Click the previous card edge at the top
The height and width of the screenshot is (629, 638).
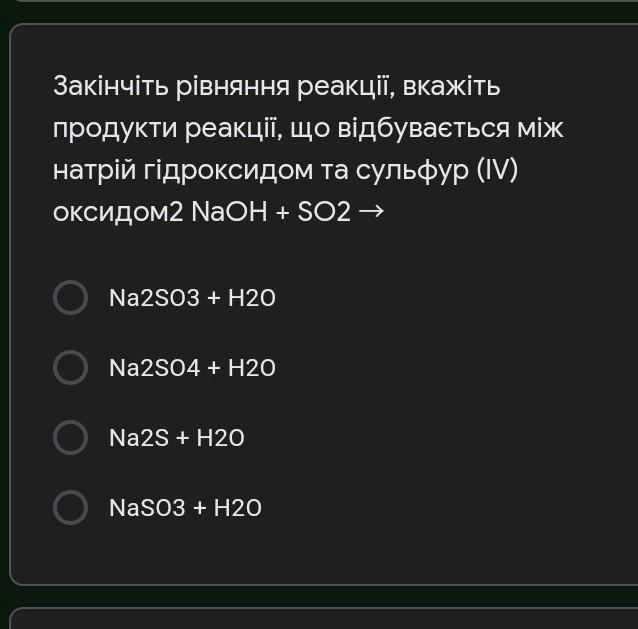319,5
